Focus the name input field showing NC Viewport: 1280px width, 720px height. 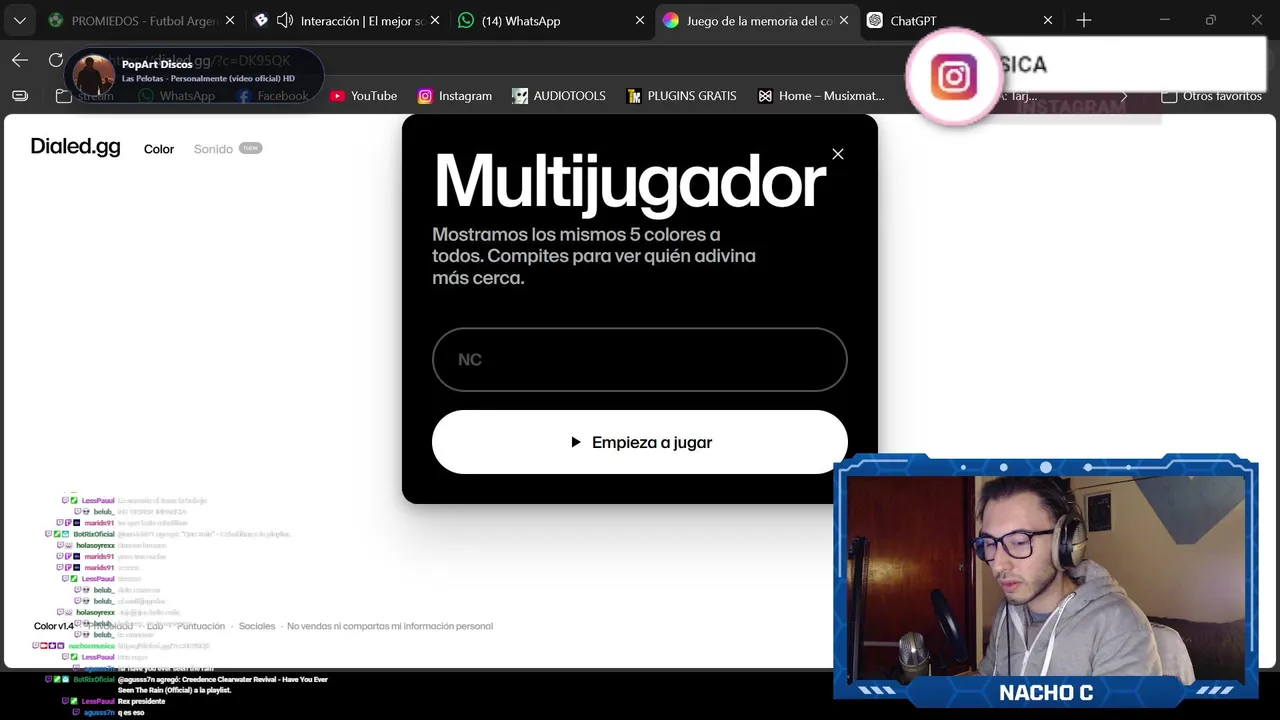pyautogui.click(x=640, y=359)
